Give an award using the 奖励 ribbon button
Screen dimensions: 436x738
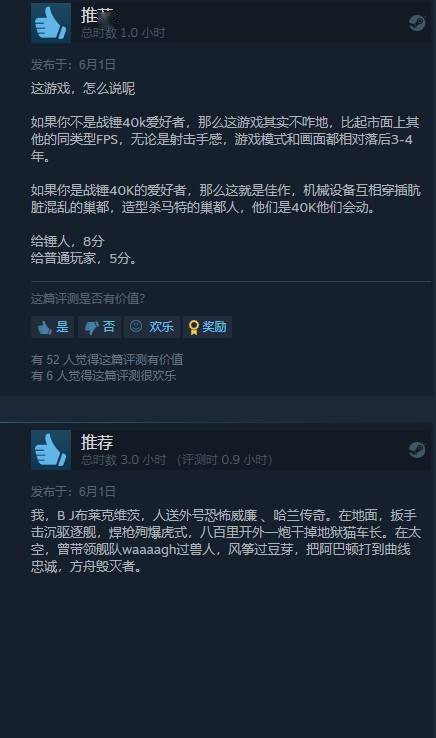tap(207, 327)
